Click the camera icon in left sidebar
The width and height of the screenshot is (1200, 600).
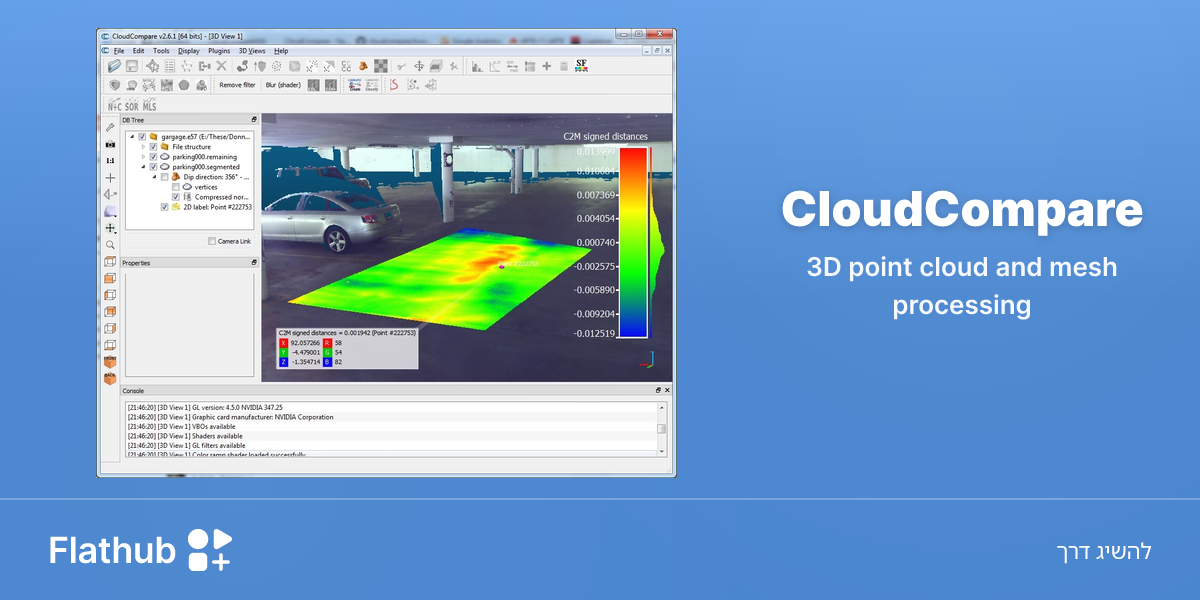pyautogui.click(x=110, y=144)
